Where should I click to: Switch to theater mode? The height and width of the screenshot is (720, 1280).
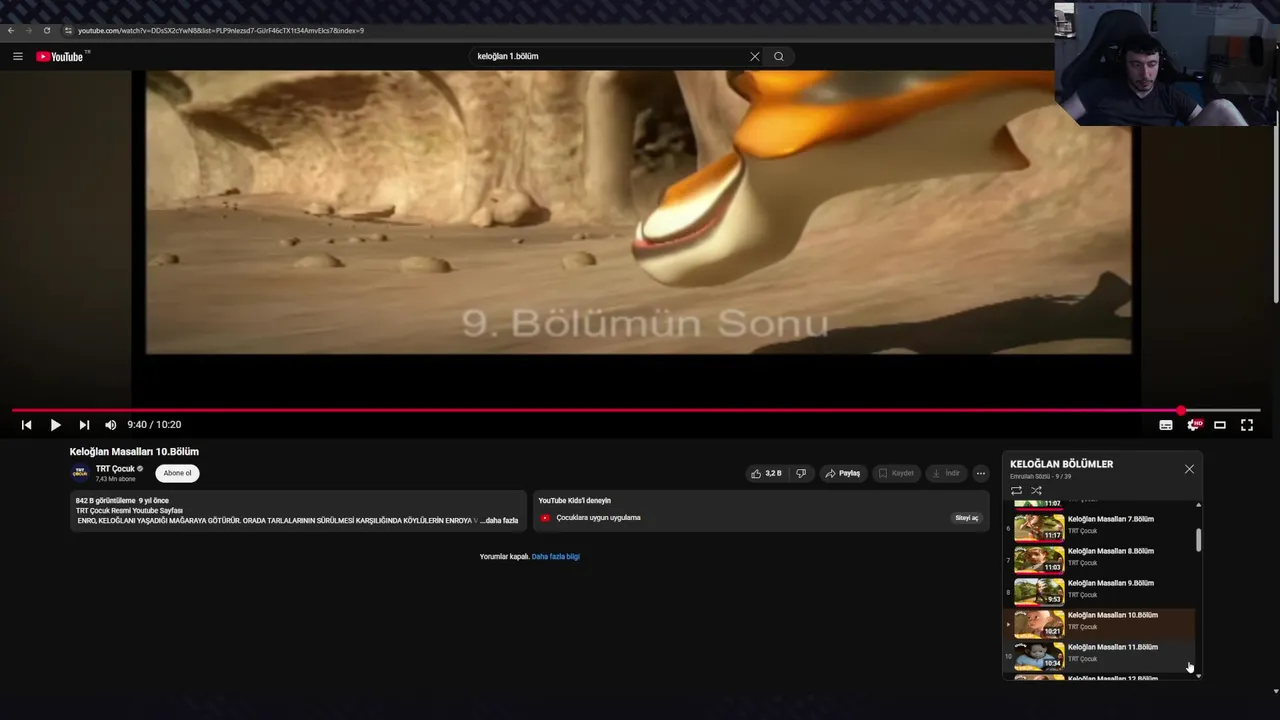1220,425
